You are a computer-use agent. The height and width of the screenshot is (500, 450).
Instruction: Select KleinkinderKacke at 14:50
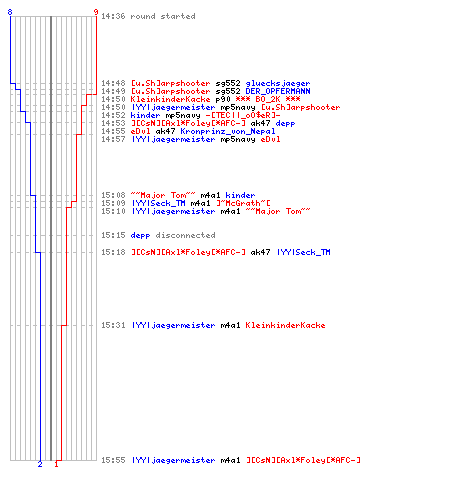point(170,99)
